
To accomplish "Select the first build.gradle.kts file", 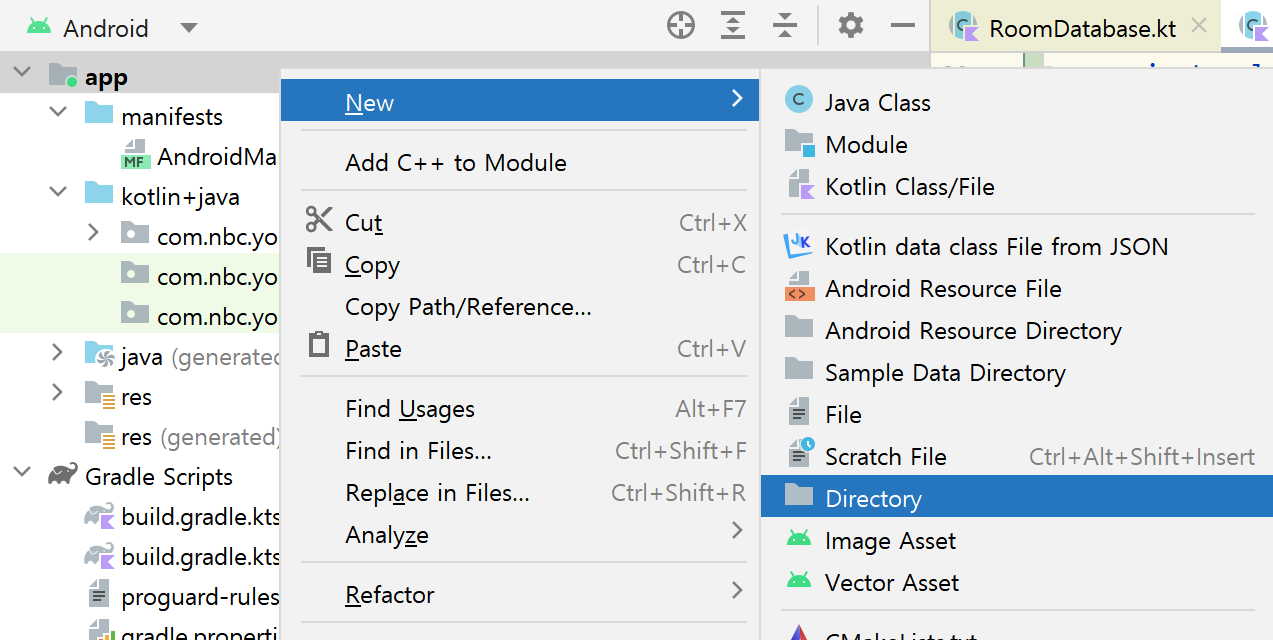I will pos(140,516).
